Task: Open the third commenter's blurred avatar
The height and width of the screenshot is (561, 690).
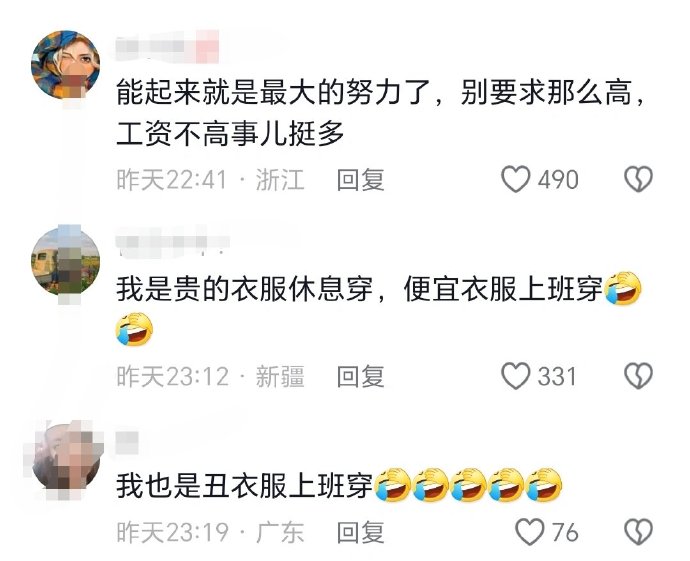Action: (x=66, y=458)
